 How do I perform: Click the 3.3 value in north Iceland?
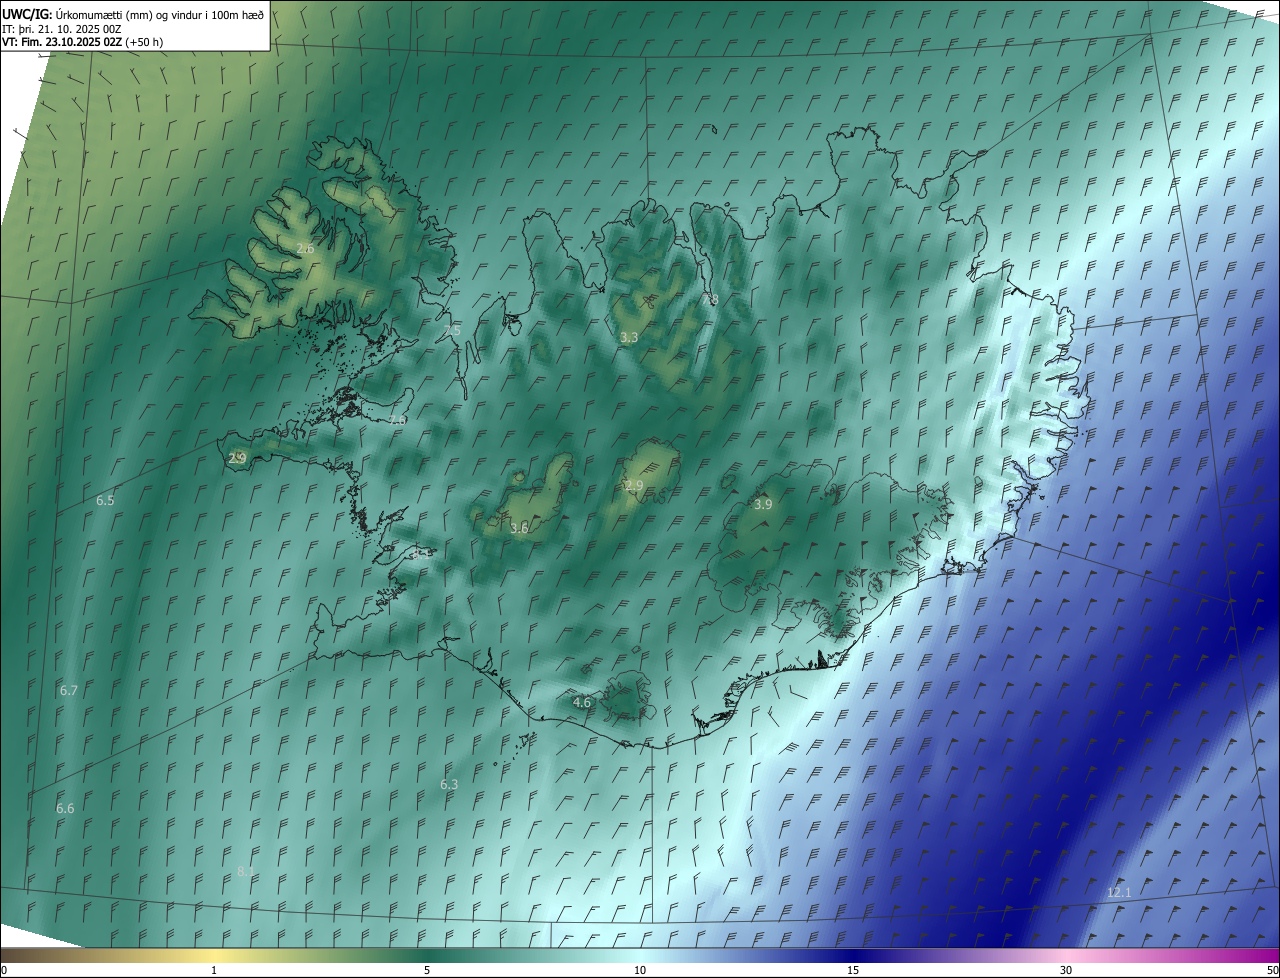(x=629, y=338)
